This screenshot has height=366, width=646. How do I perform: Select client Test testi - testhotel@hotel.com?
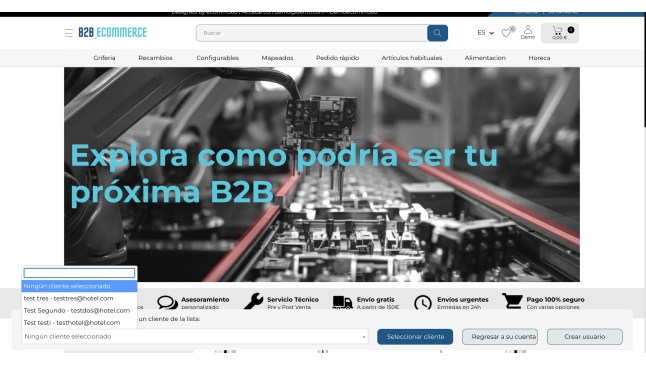79,322
